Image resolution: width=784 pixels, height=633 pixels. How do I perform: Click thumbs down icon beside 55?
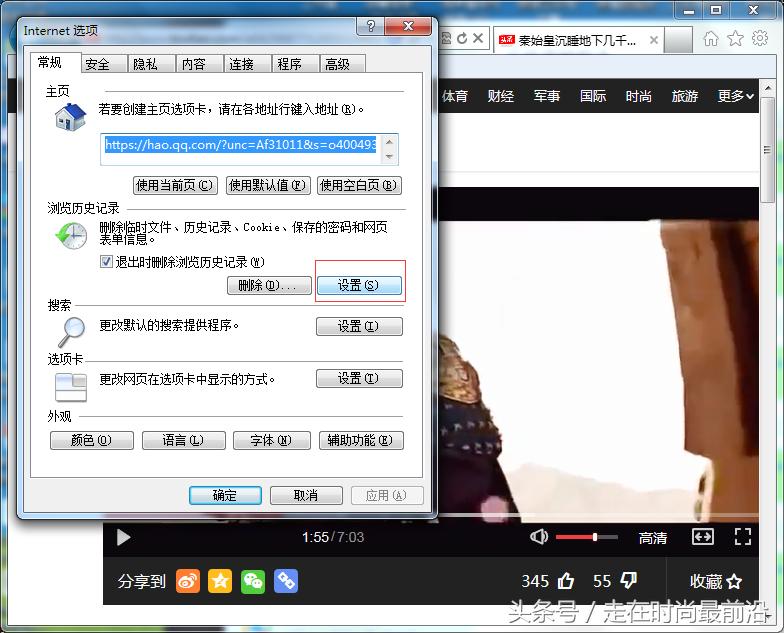click(x=628, y=580)
